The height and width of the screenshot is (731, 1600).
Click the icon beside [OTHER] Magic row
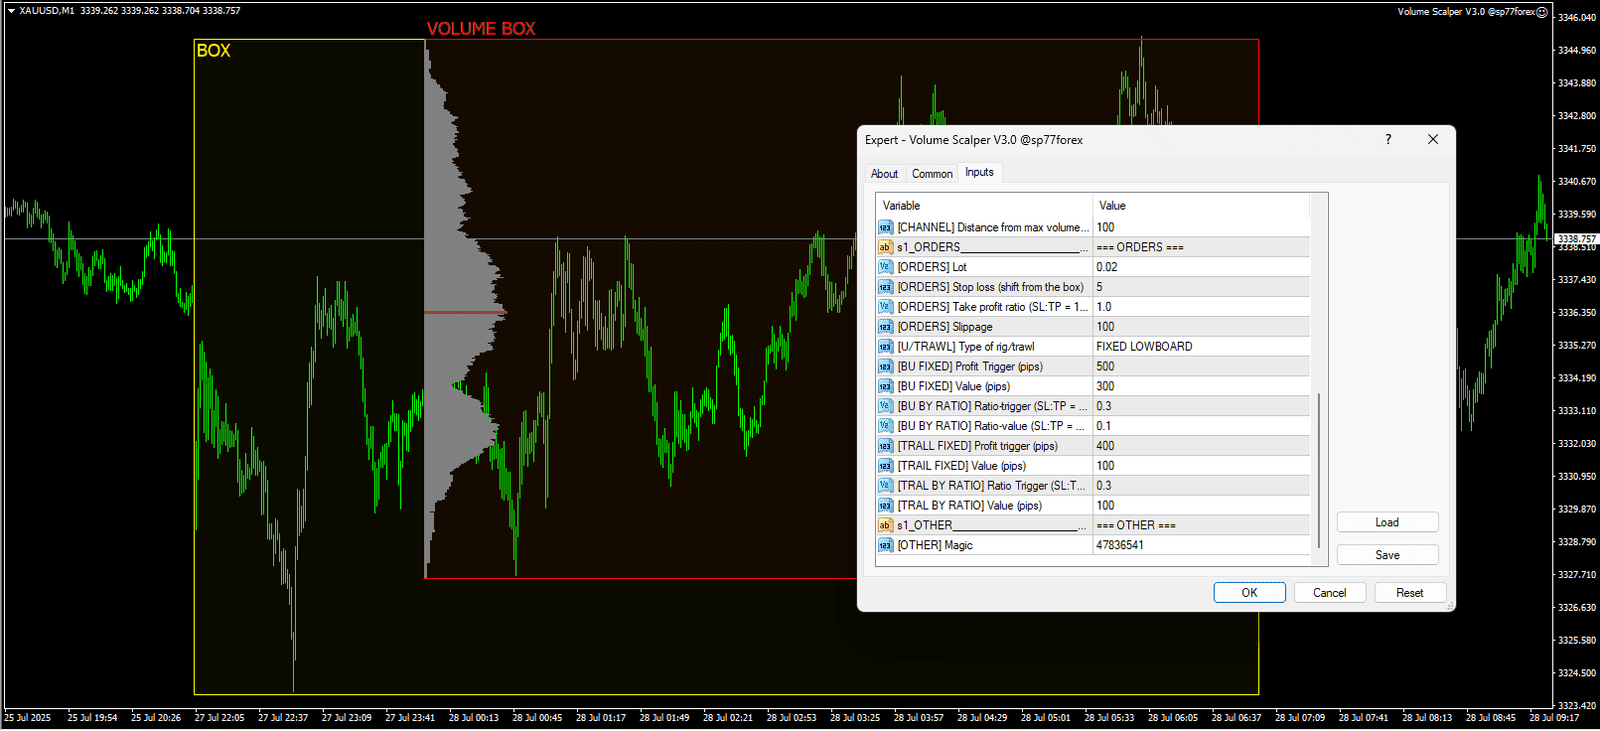point(885,545)
